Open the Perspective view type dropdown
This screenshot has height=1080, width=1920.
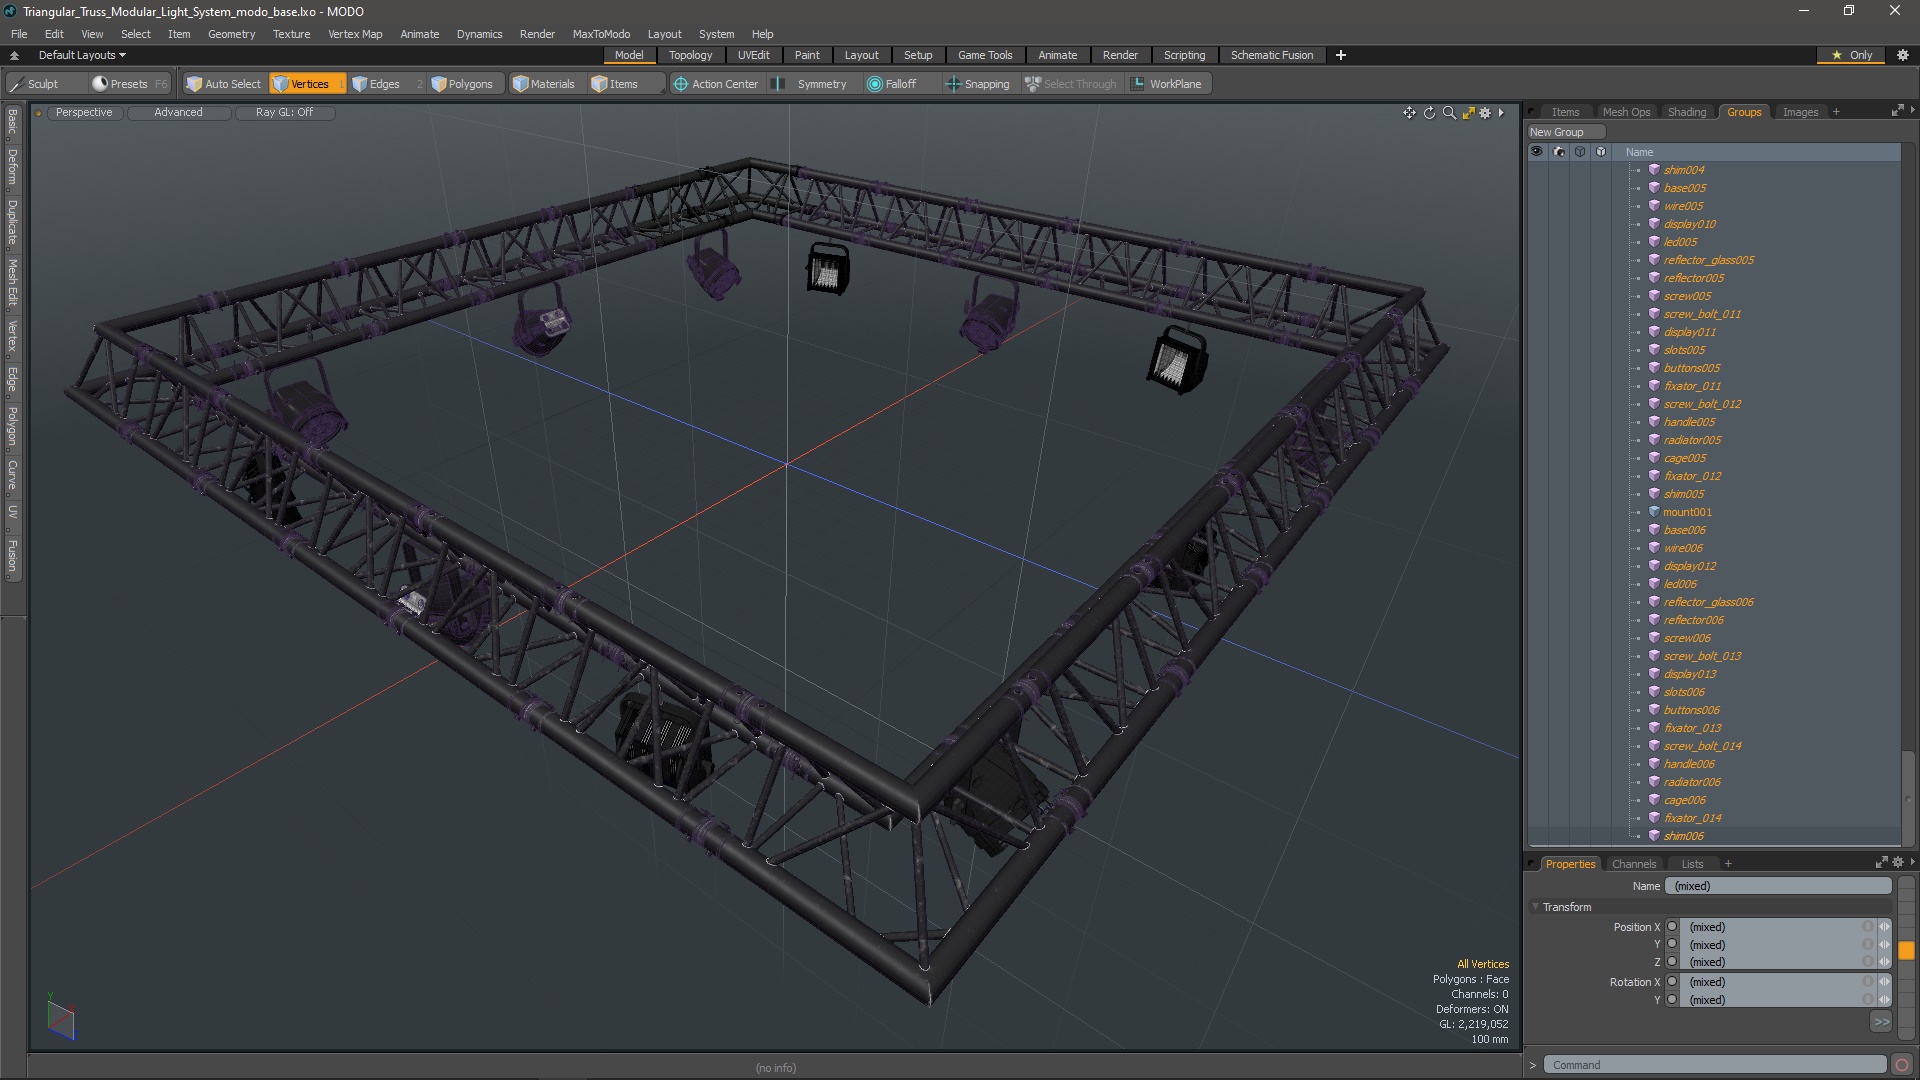tap(84, 112)
